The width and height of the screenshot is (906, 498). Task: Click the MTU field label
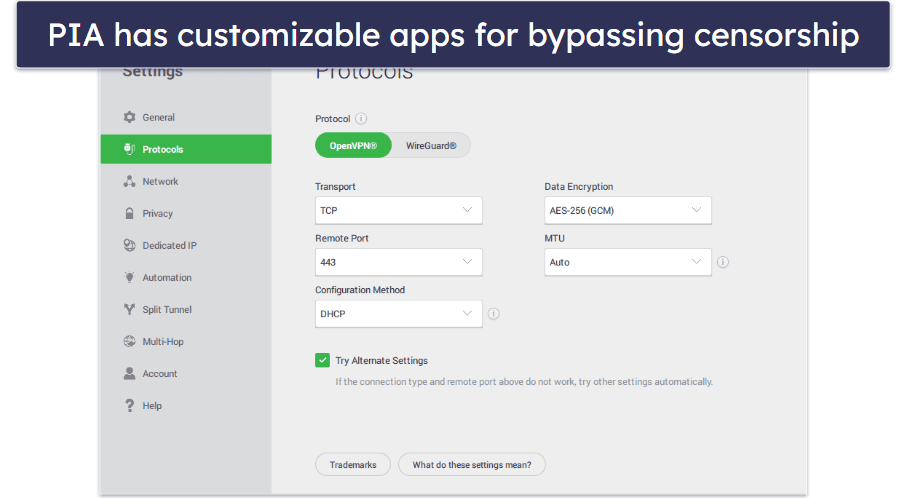tap(554, 238)
